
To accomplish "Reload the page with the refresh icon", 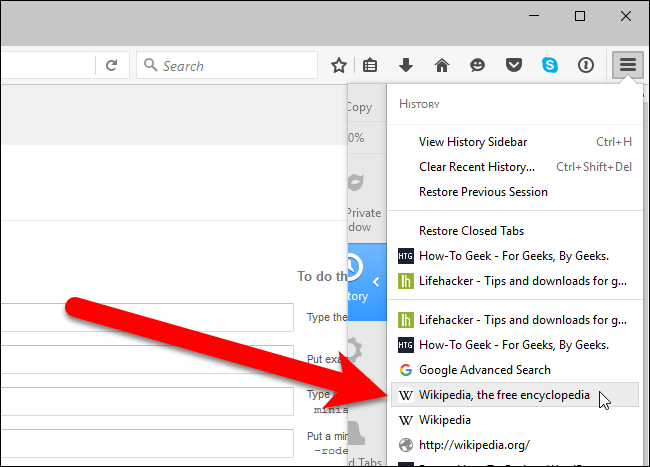I will [112, 65].
